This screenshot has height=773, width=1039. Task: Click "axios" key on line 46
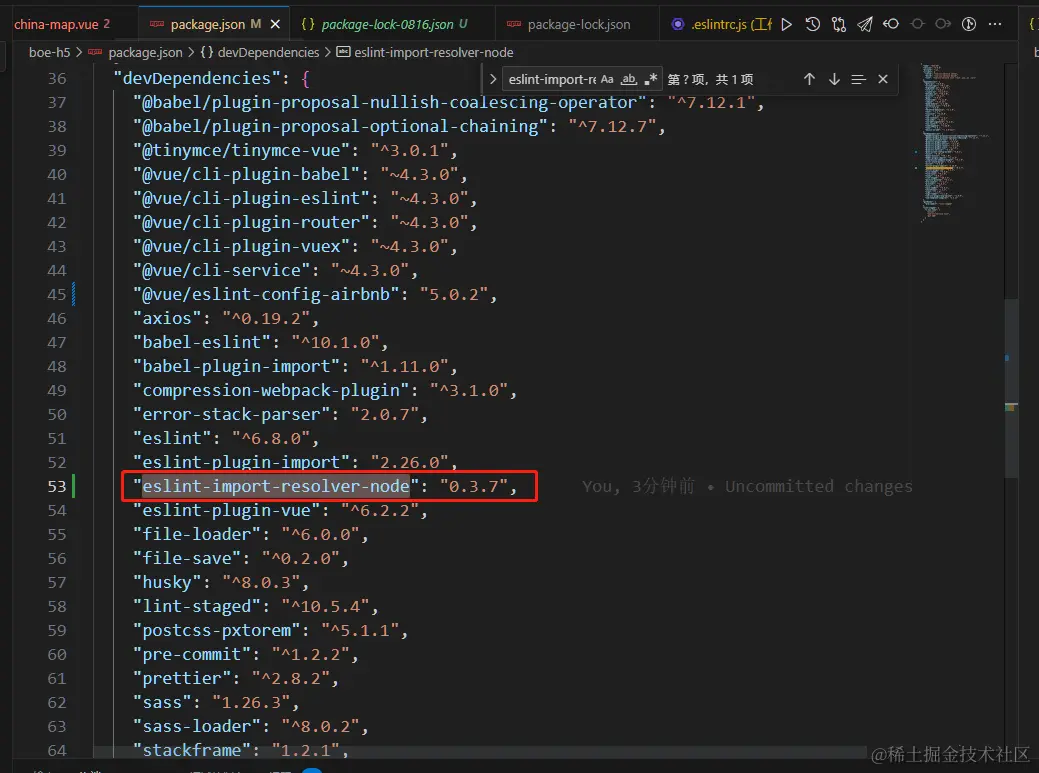[167, 318]
